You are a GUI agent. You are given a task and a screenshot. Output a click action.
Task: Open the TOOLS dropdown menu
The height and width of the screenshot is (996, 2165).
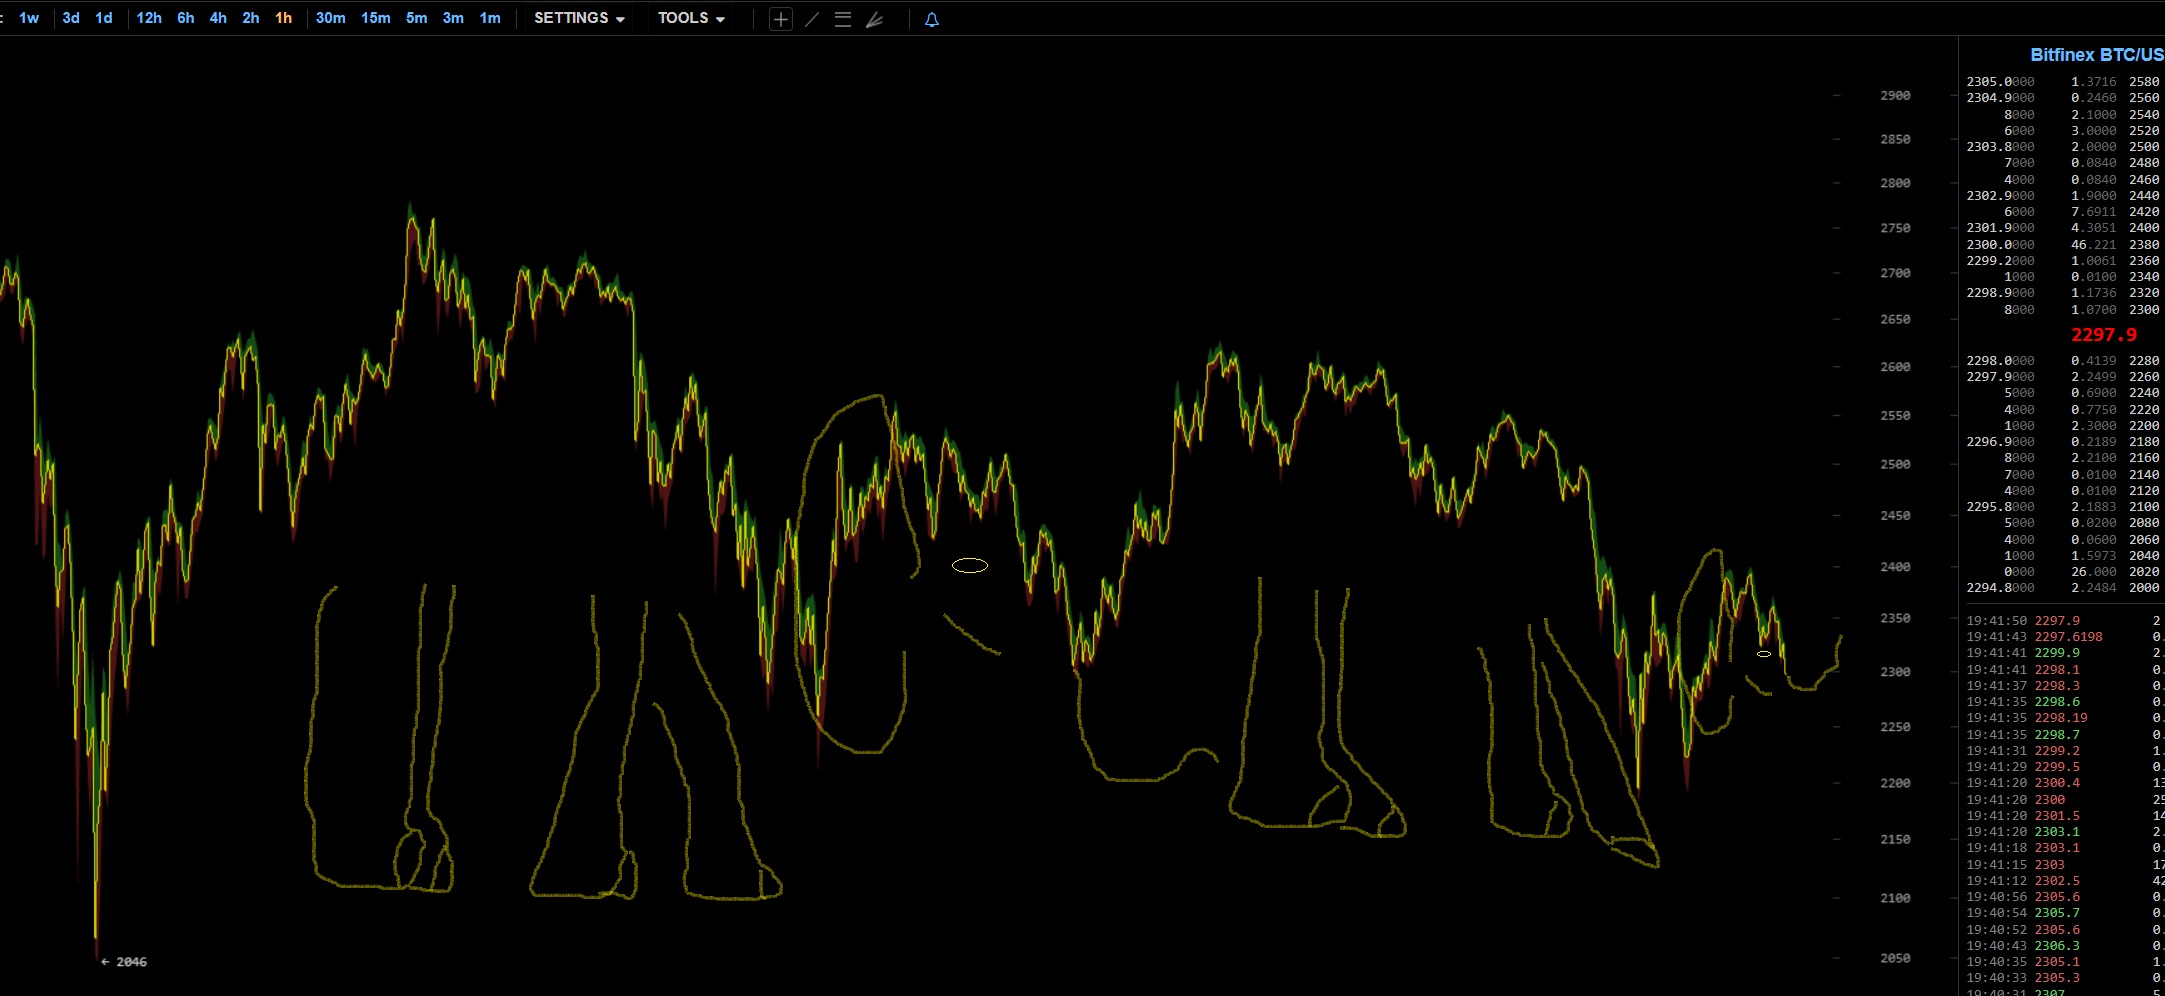(x=691, y=18)
